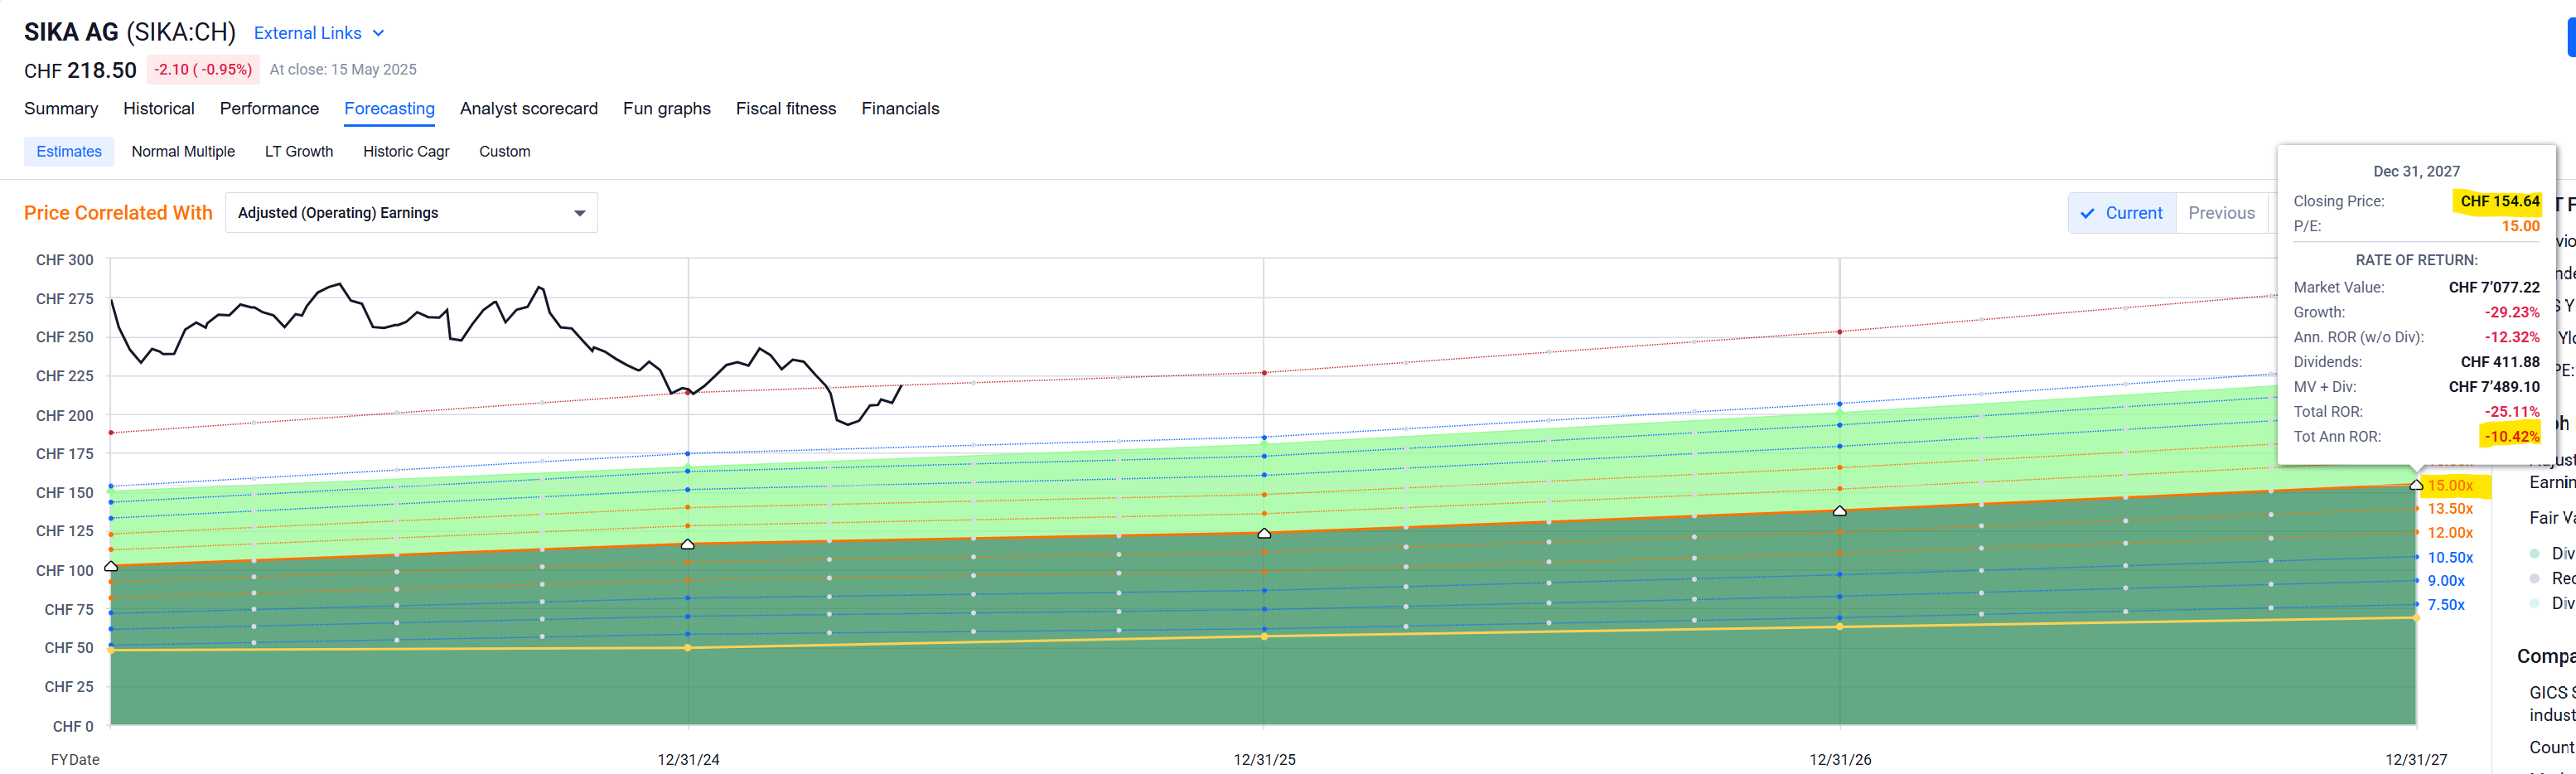Click the CHF 411.88 dividends value

point(2500,362)
